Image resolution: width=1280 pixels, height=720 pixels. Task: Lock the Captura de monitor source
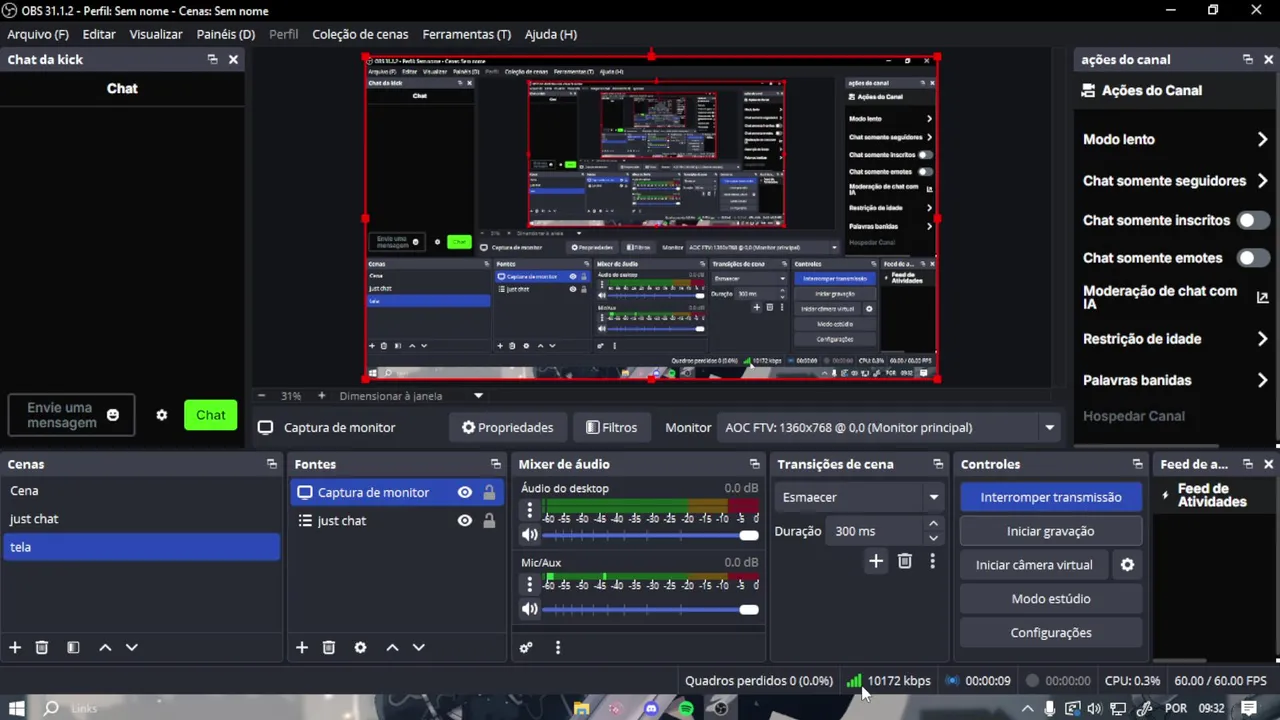pos(489,492)
